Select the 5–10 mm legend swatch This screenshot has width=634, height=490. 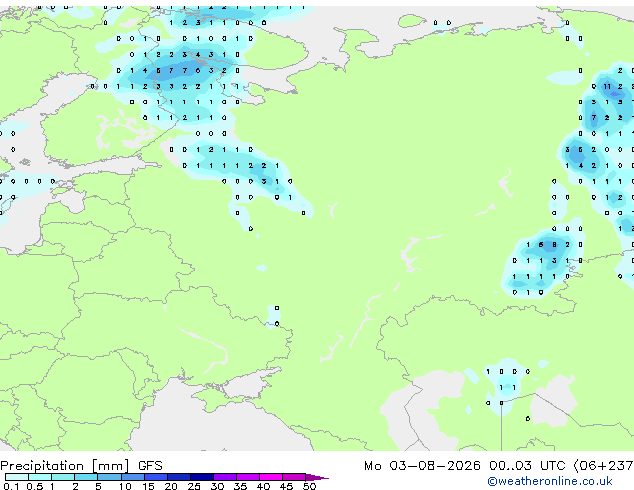109,477
